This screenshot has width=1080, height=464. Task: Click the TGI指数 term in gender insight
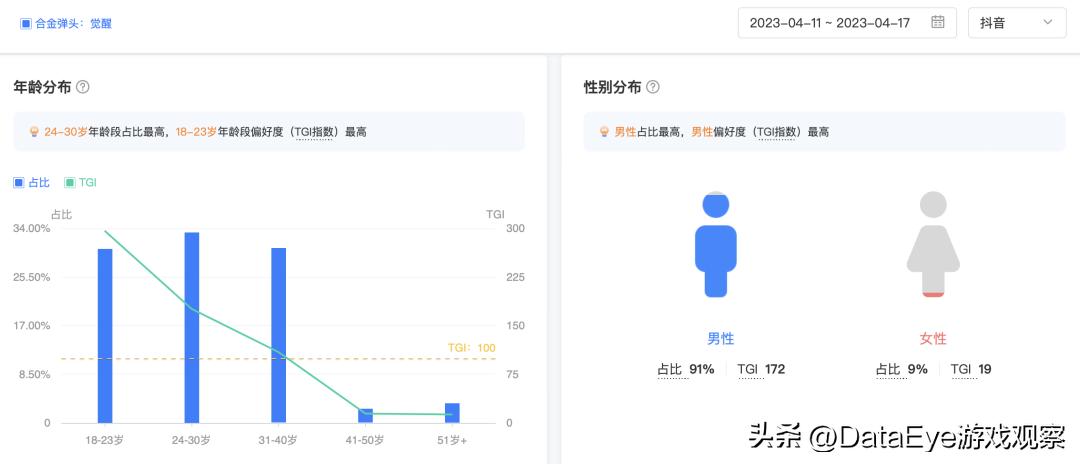[x=777, y=132]
